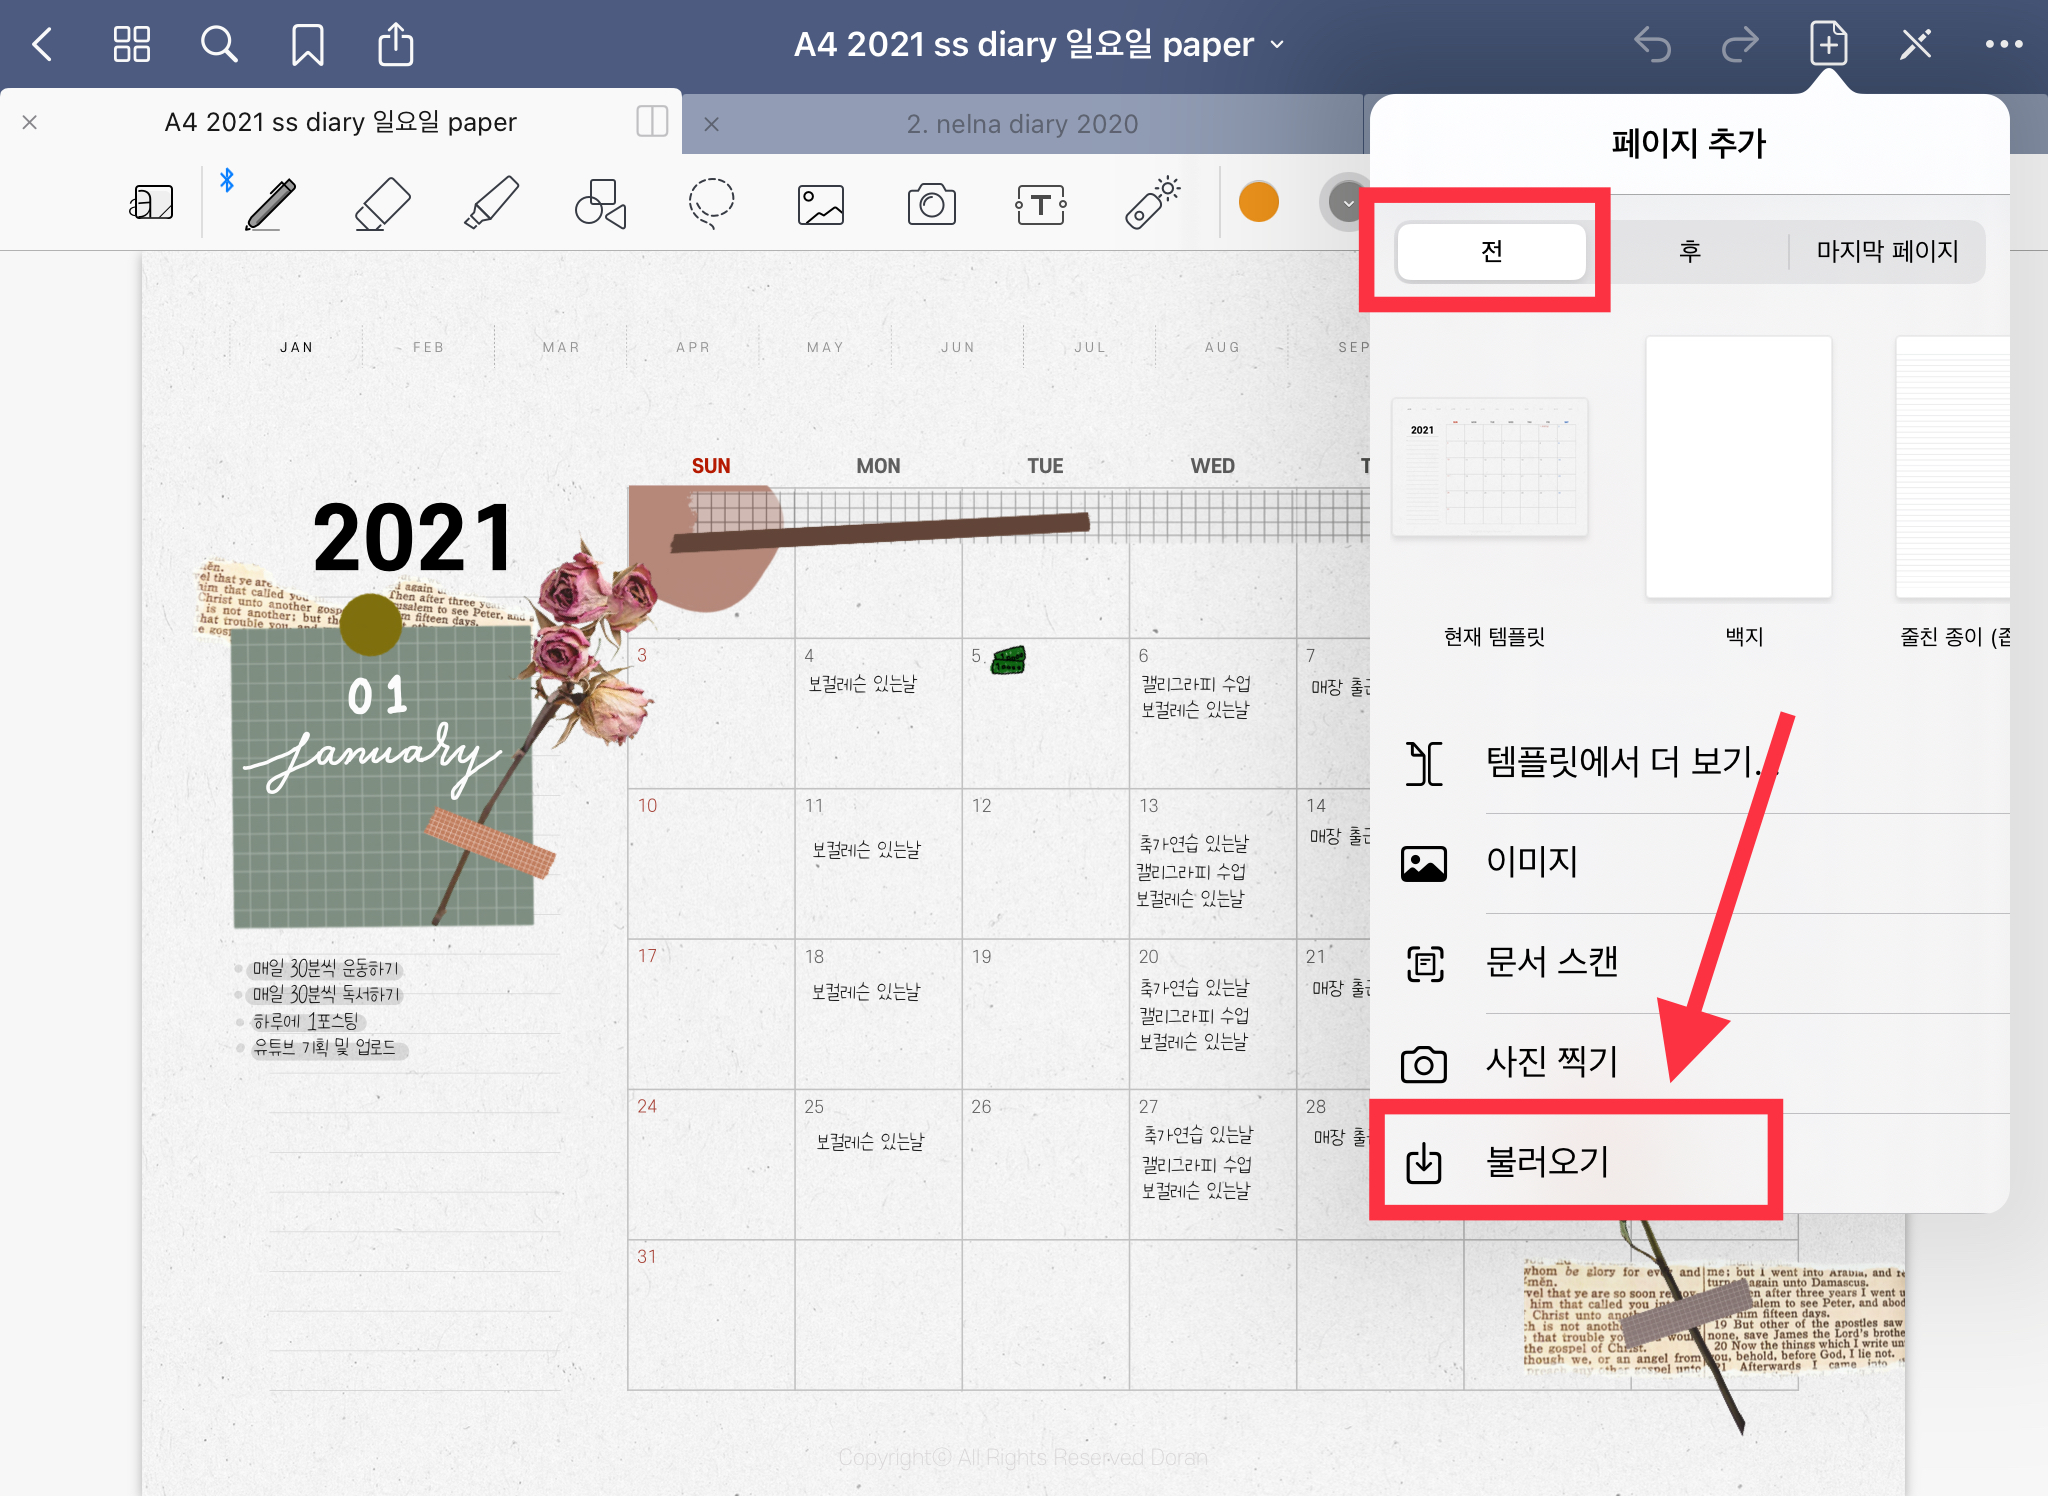Select the '후' insert position

(x=1689, y=251)
